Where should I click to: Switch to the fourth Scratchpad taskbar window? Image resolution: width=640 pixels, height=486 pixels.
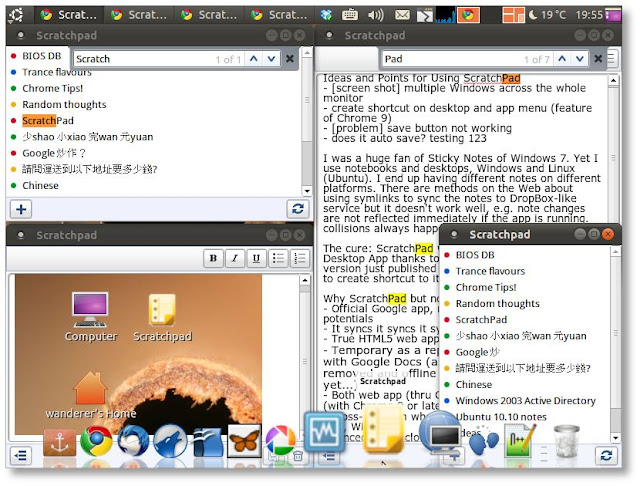[280, 15]
